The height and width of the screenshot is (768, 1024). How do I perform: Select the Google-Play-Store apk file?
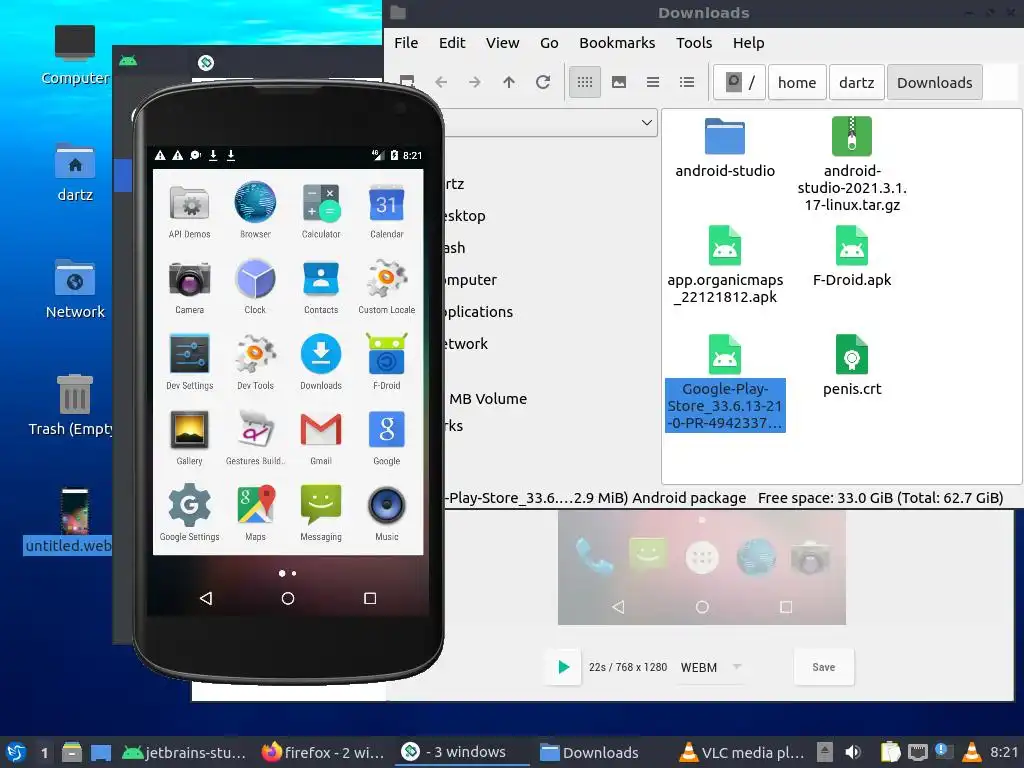tap(725, 383)
